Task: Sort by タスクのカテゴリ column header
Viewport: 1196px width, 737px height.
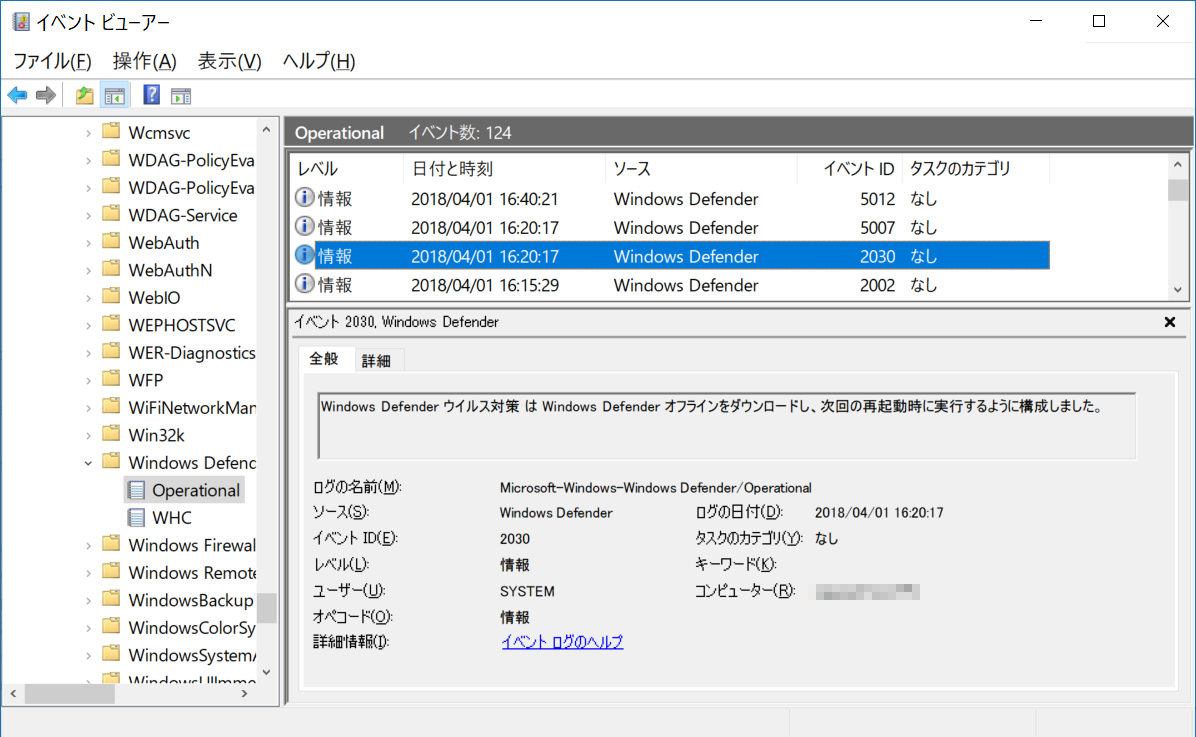Action: pos(976,169)
